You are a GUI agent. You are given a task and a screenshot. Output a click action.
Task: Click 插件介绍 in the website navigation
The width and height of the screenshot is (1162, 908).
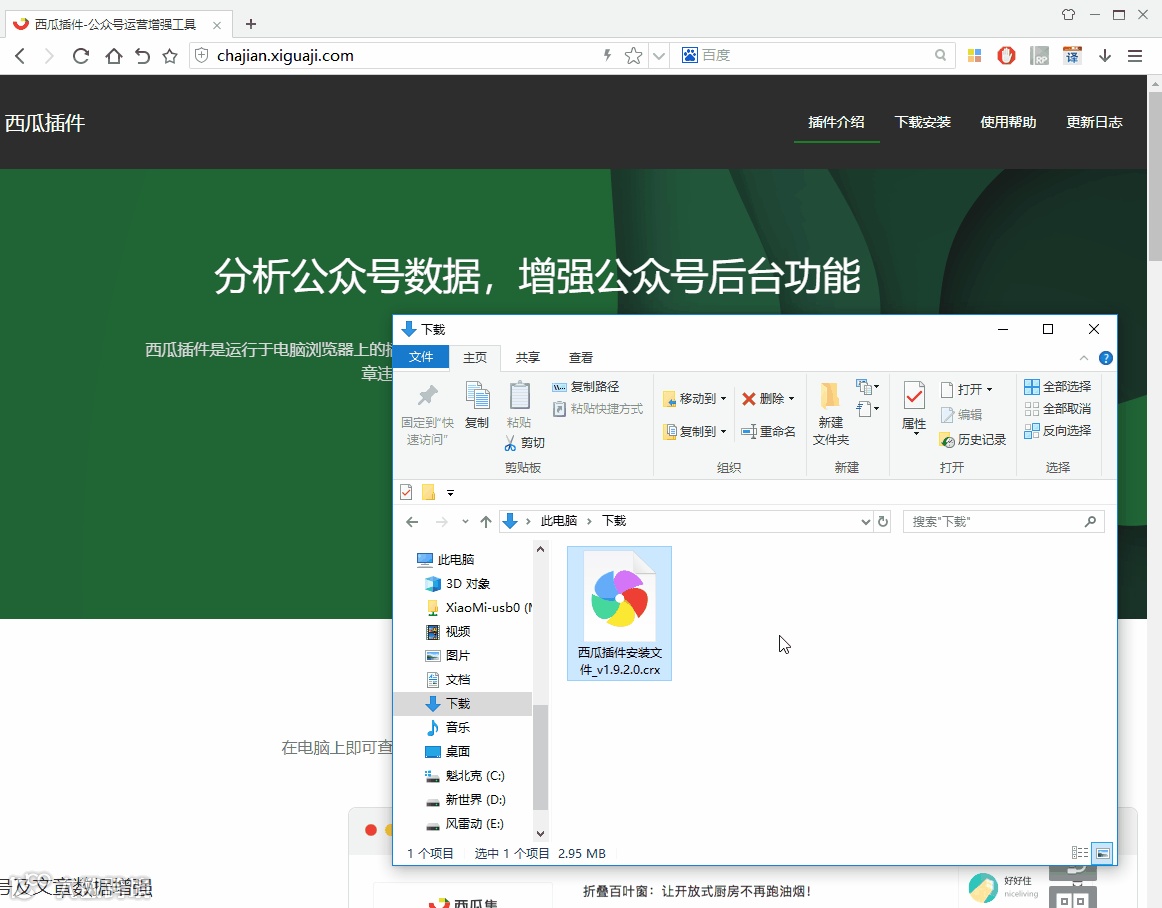[x=837, y=122]
